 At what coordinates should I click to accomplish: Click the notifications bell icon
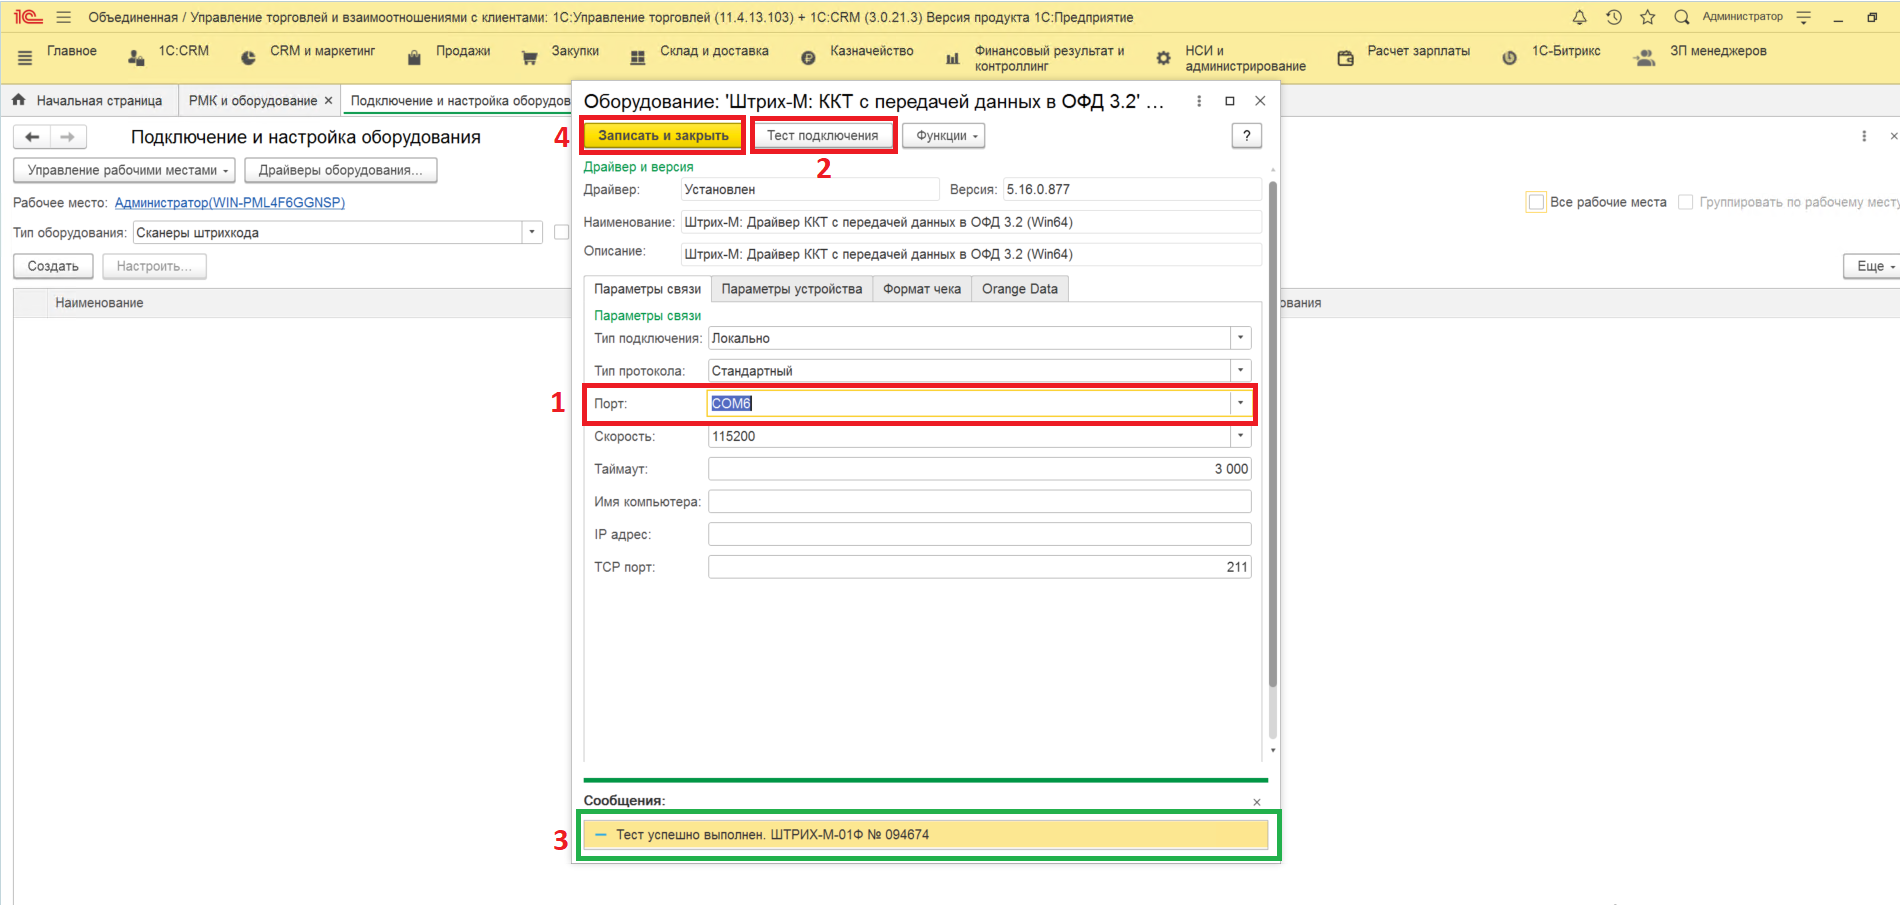tap(1579, 17)
